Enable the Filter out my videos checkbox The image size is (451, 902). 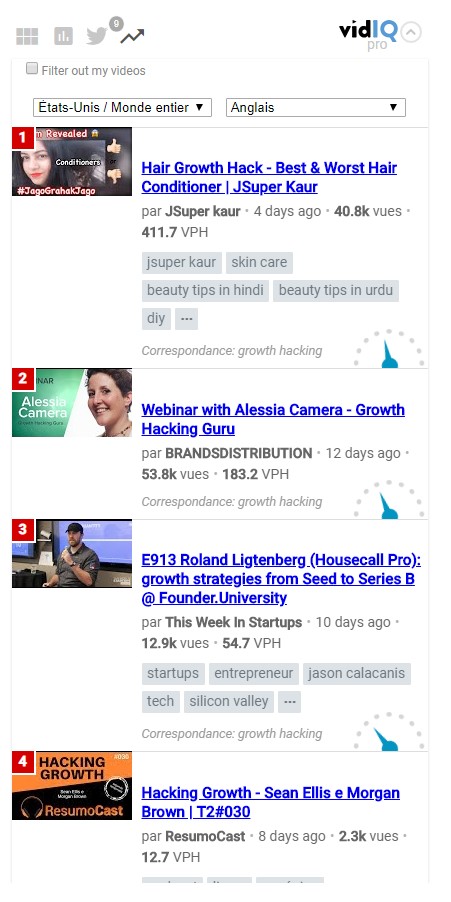tap(32, 69)
